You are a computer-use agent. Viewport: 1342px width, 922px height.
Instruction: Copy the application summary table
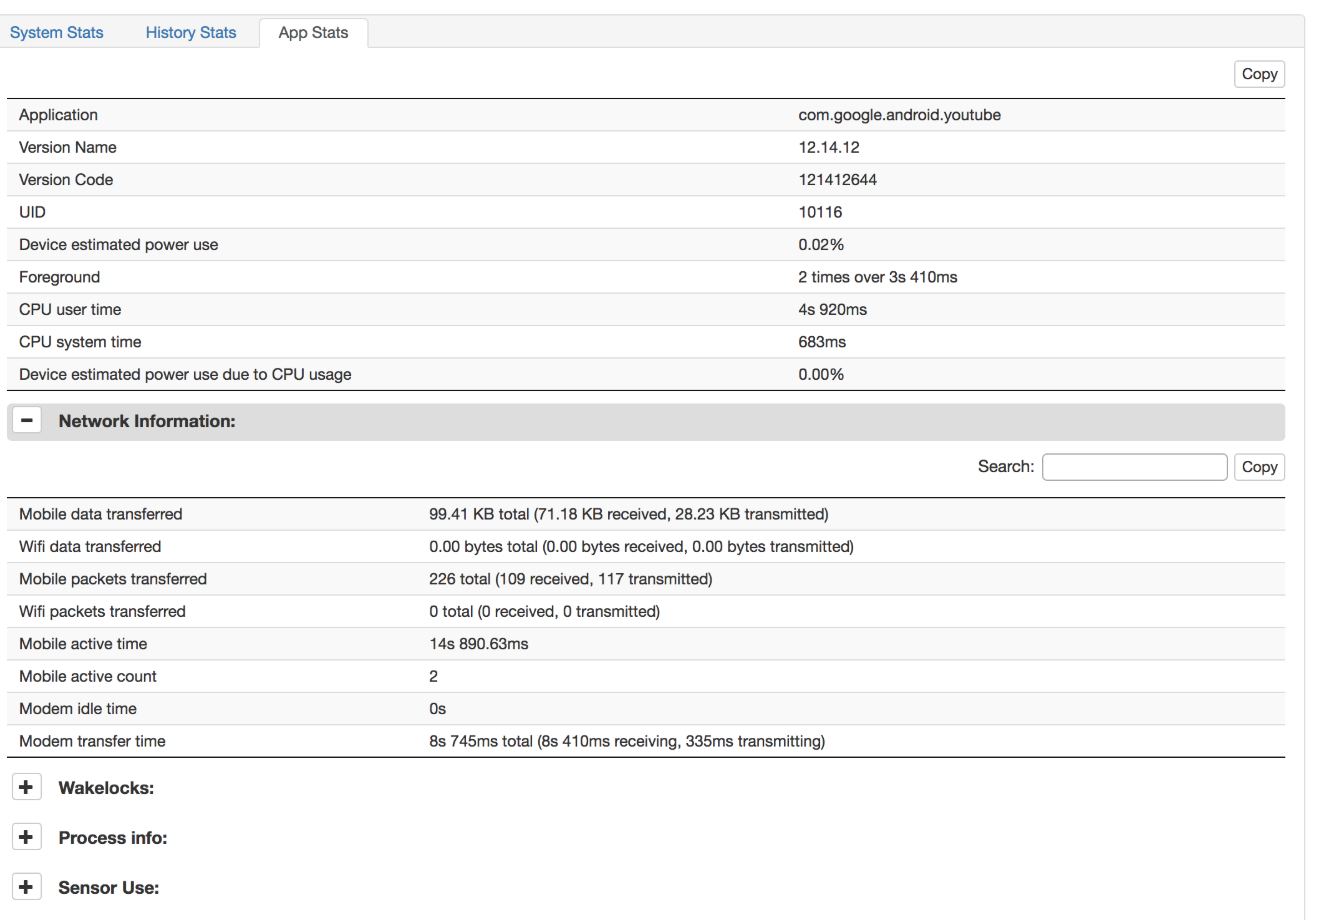tap(1259, 74)
